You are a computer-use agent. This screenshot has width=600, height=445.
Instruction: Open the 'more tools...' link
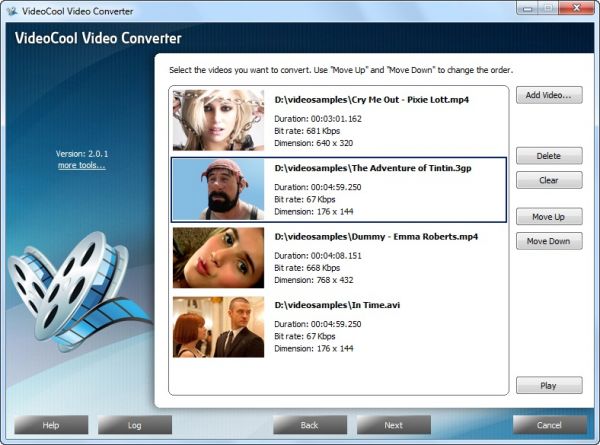pyautogui.click(x=82, y=165)
